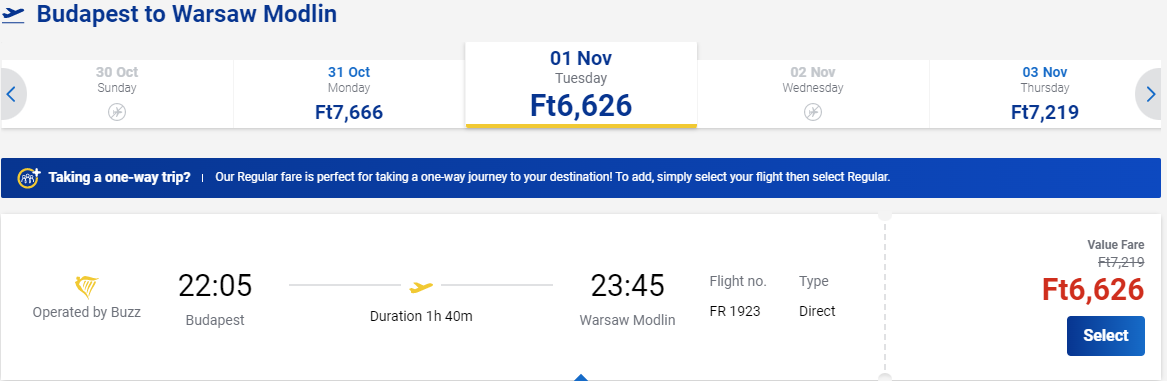Select the 02 Nov Wednesday date tab
1167x381 pixels.
tap(813, 94)
